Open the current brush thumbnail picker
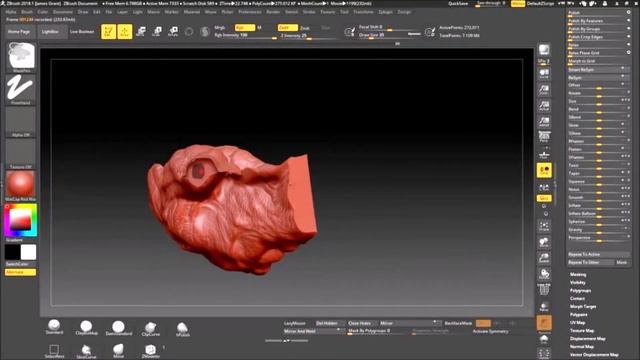 (x=21, y=56)
